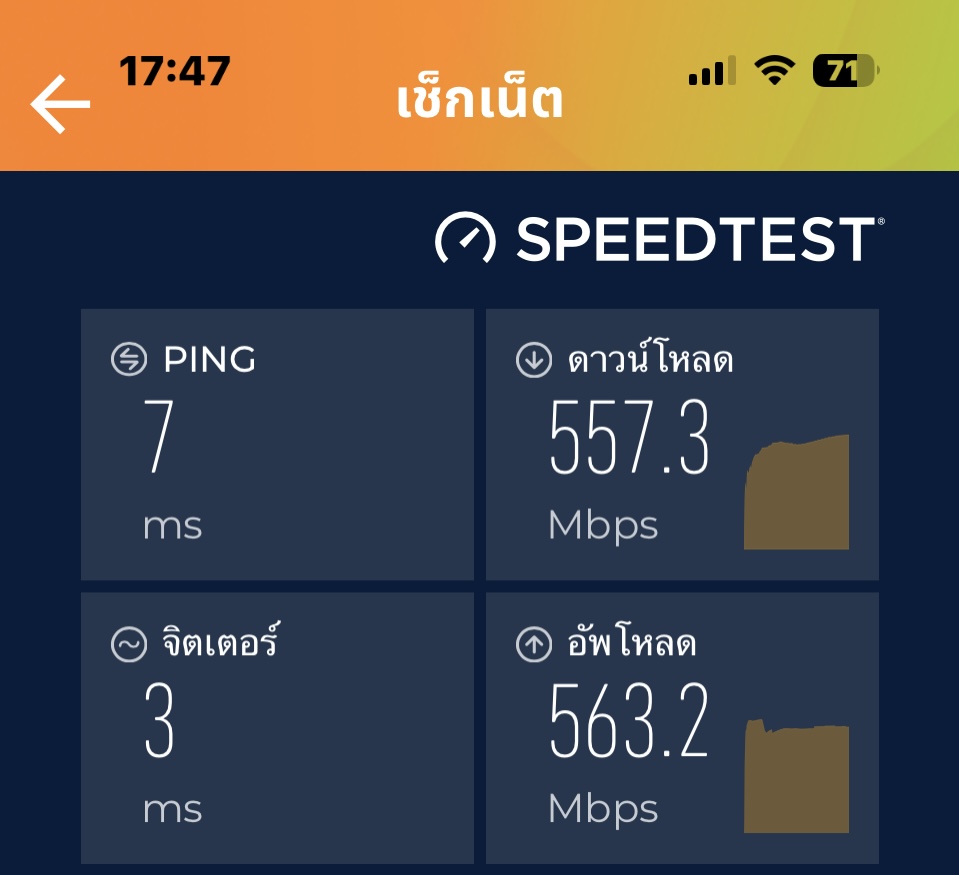
Task: Click the 17:47 clock
Action: tap(174, 70)
